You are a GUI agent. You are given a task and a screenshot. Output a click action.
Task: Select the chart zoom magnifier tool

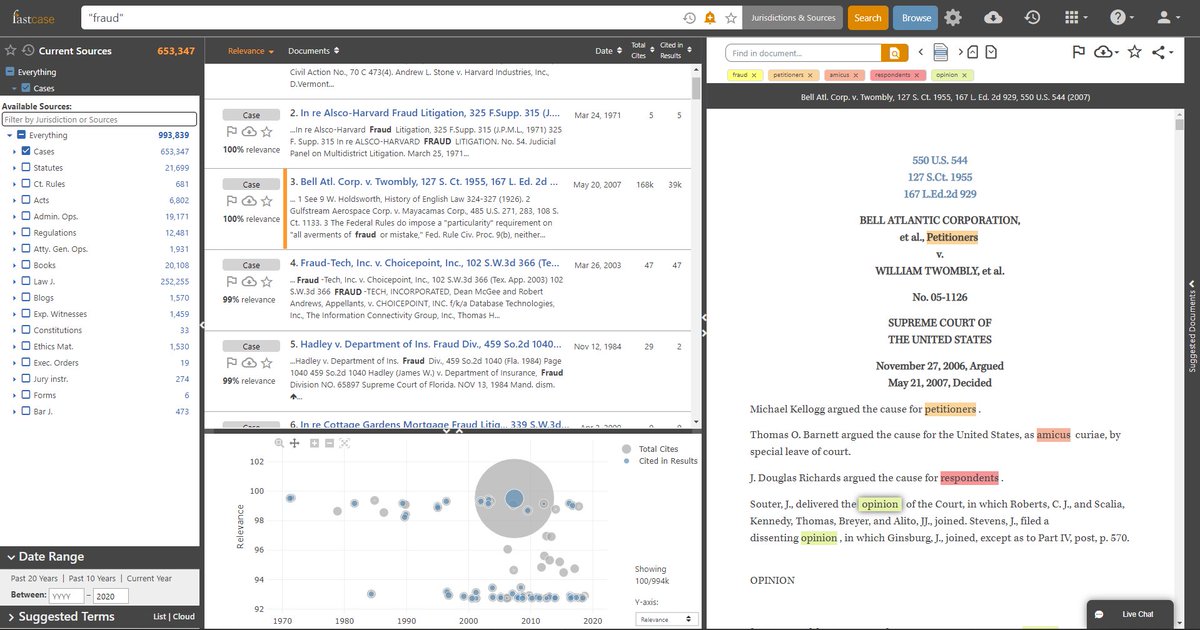pyautogui.click(x=280, y=442)
